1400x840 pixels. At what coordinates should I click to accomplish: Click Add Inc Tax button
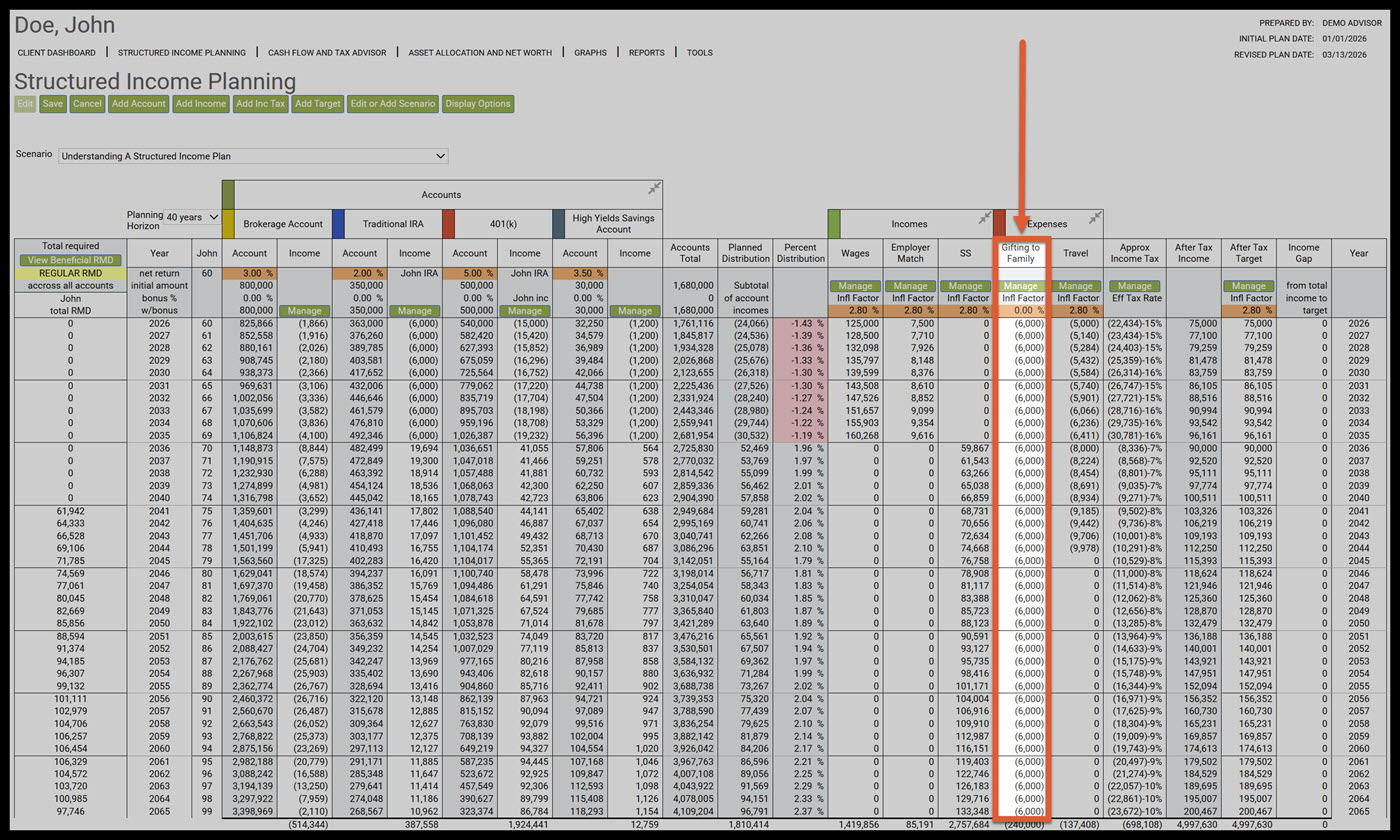point(261,103)
